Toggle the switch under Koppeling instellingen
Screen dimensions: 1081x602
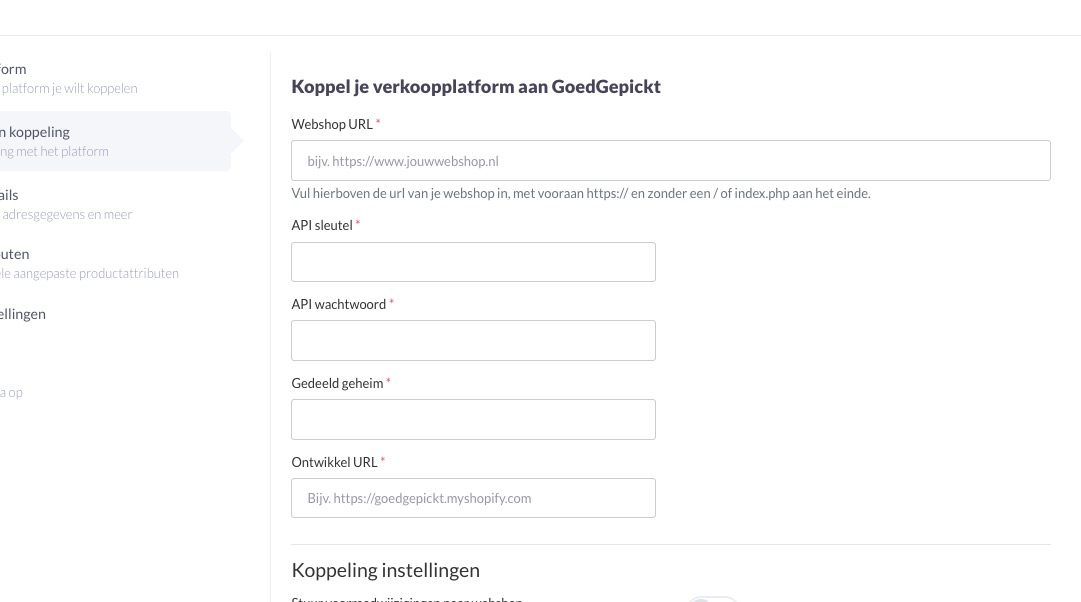pyautogui.click(x=713, y=599)
